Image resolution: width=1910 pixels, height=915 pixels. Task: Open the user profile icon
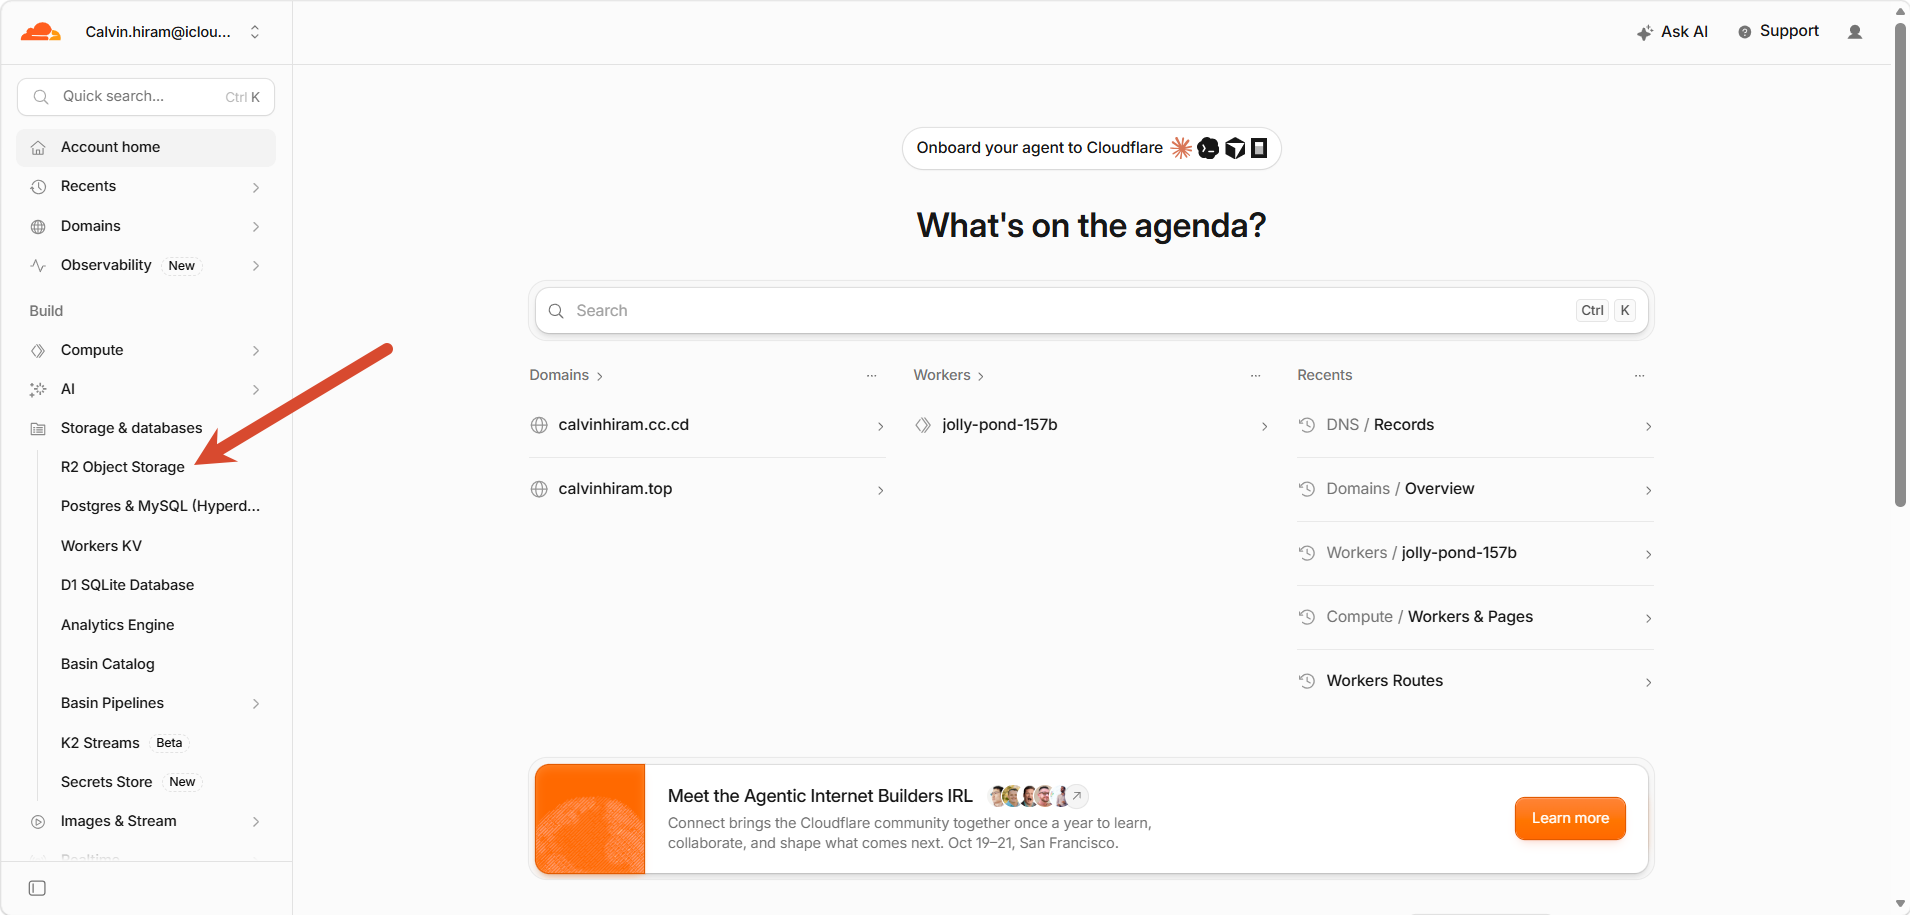click(x=1855, y=32)
